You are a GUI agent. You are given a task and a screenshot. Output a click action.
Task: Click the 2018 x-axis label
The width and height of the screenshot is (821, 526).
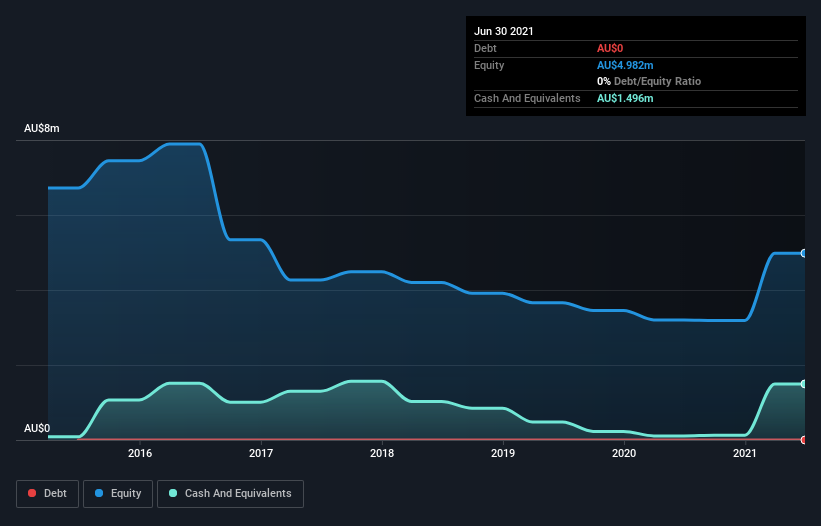tap(382, 453)
